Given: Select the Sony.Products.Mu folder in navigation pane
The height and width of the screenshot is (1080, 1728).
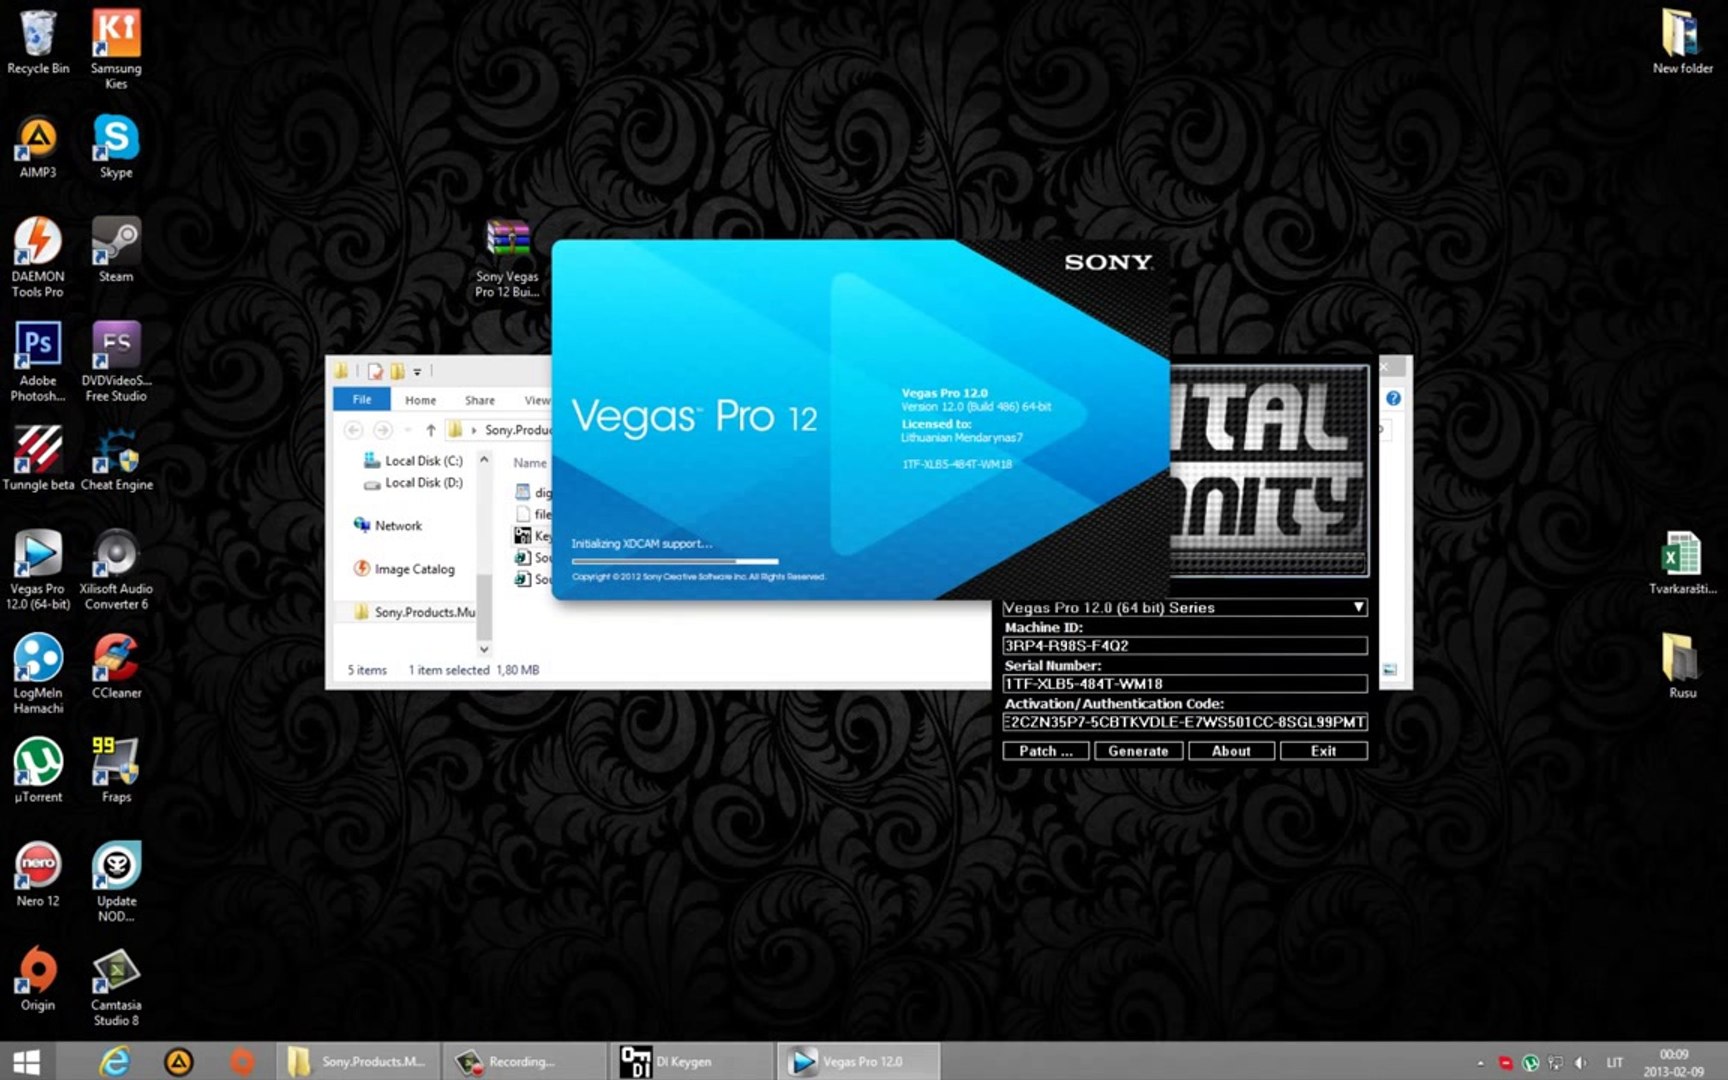Looking at the screenshot, I should [x=416, y=612].
